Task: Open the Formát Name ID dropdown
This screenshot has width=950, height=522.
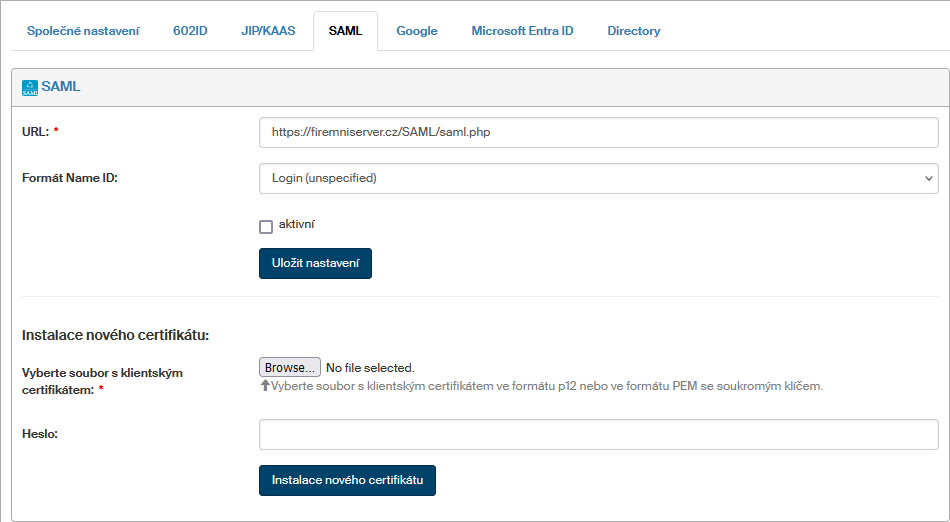Action: 598,178
